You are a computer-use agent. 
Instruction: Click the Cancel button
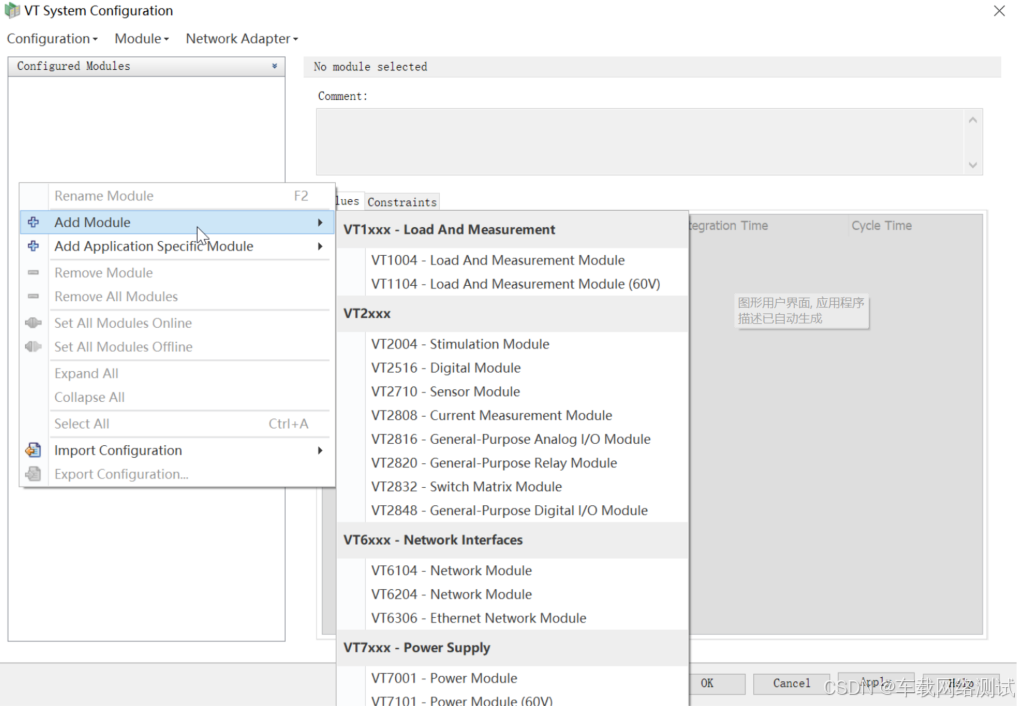(791, 683)
